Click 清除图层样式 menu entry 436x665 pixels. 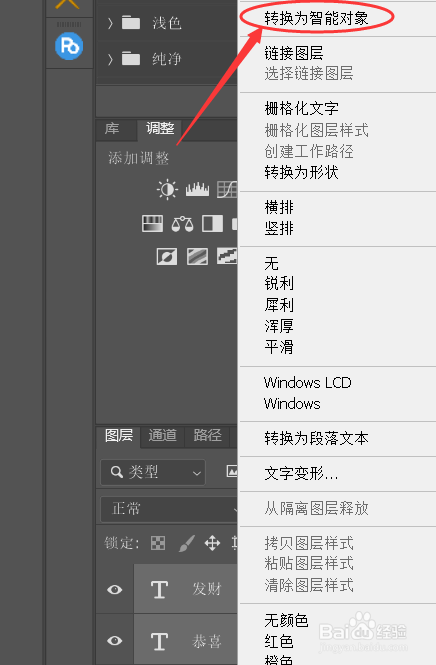coord(309,586)
